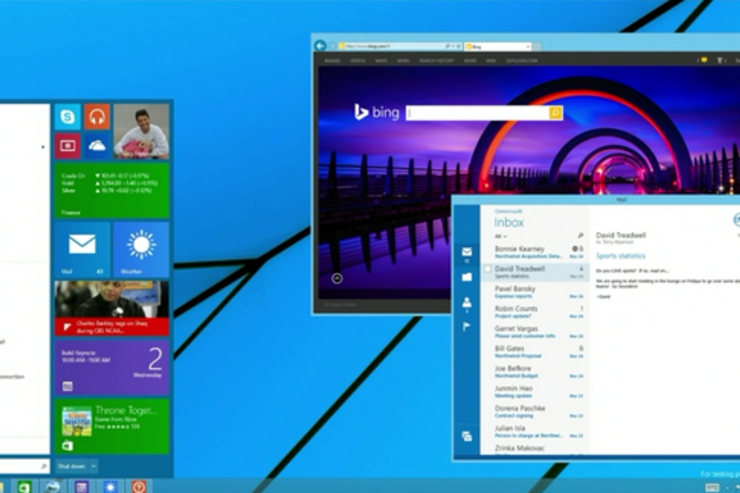
Task: Click the Bing search magnifier button
Action: pyautogui.click(x=555, y=113)
